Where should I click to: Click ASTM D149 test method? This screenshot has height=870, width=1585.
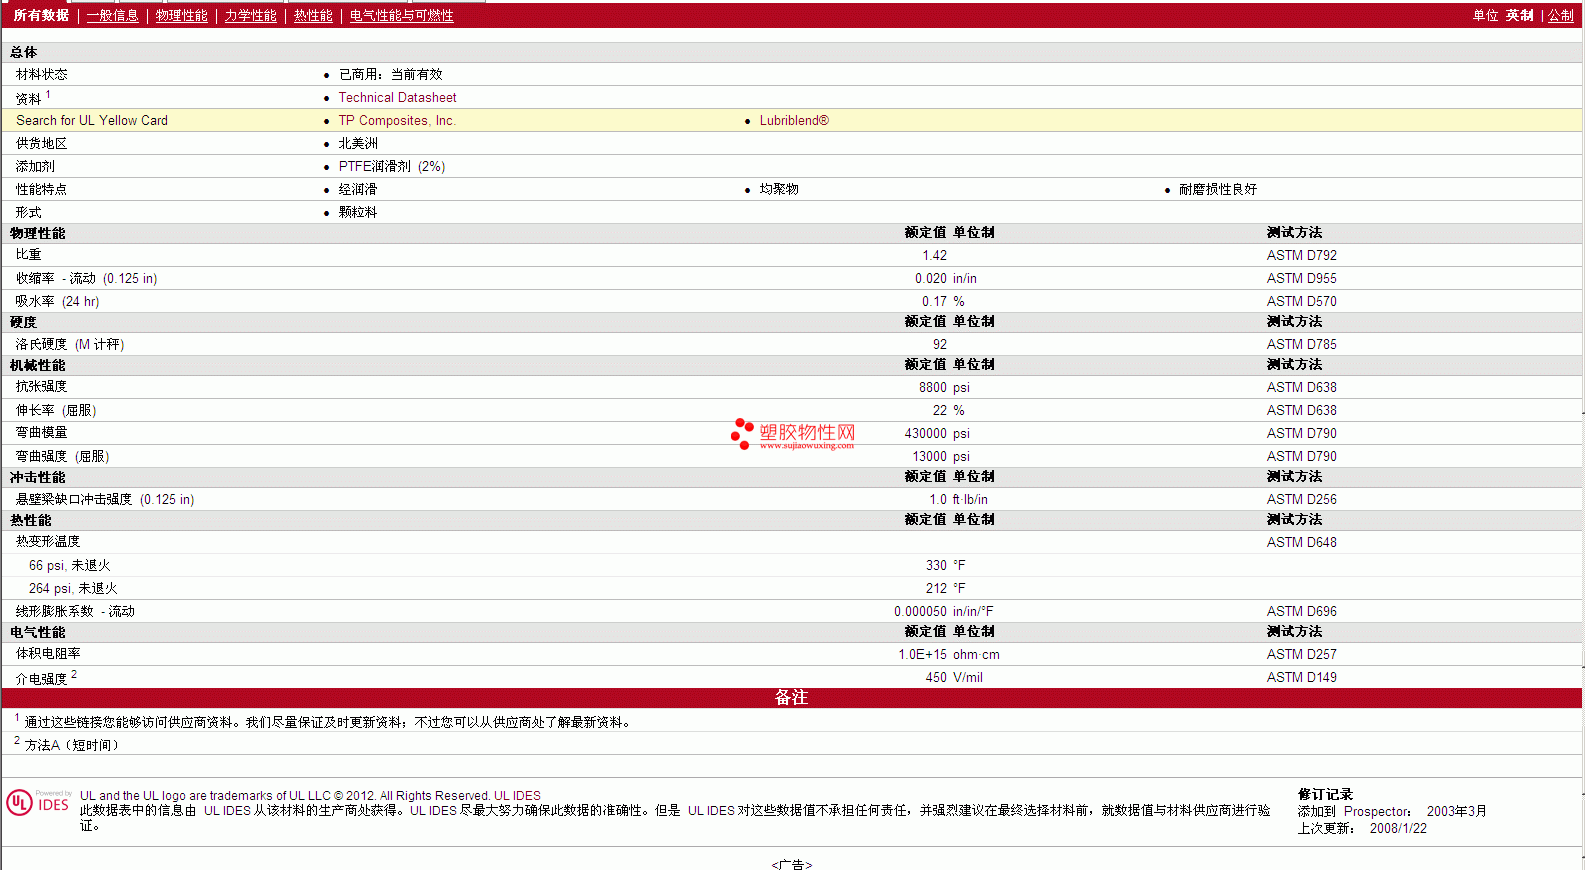tap(1301, 677)
